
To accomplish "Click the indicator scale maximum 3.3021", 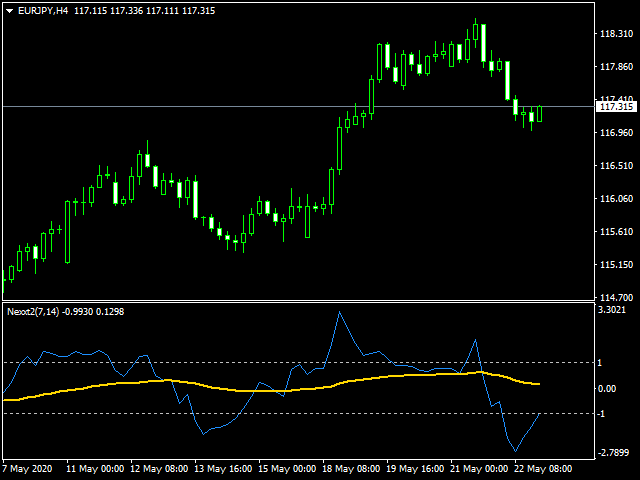I will (612, 310).
